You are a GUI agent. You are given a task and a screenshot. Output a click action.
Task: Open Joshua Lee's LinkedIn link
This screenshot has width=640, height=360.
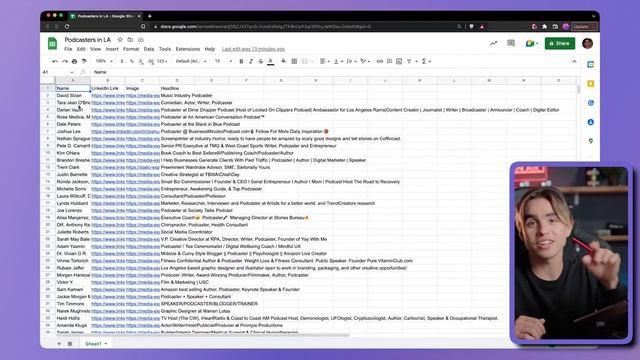[125, 131]
